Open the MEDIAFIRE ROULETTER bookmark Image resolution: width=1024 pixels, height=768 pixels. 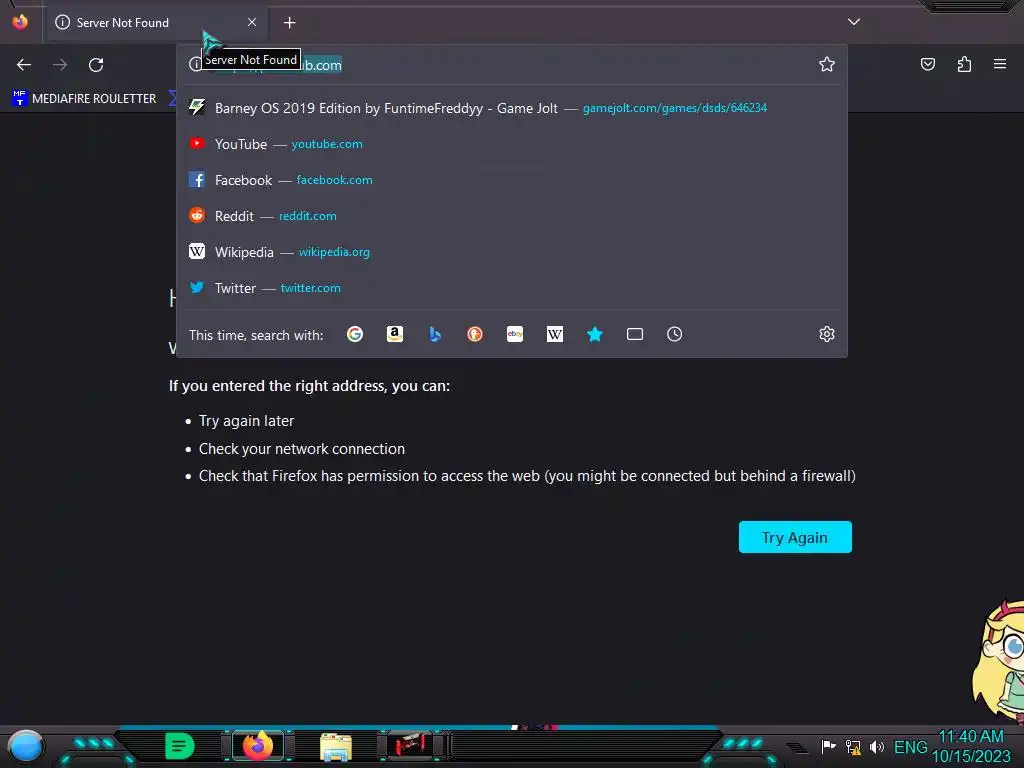(x=84, y=99)
